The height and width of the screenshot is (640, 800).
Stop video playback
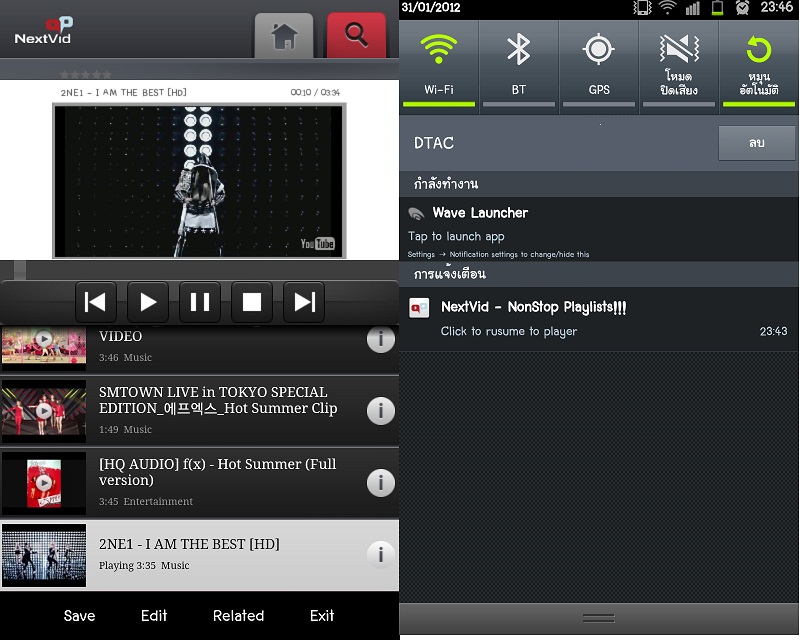pyautogui.click(x=252, y=302)
